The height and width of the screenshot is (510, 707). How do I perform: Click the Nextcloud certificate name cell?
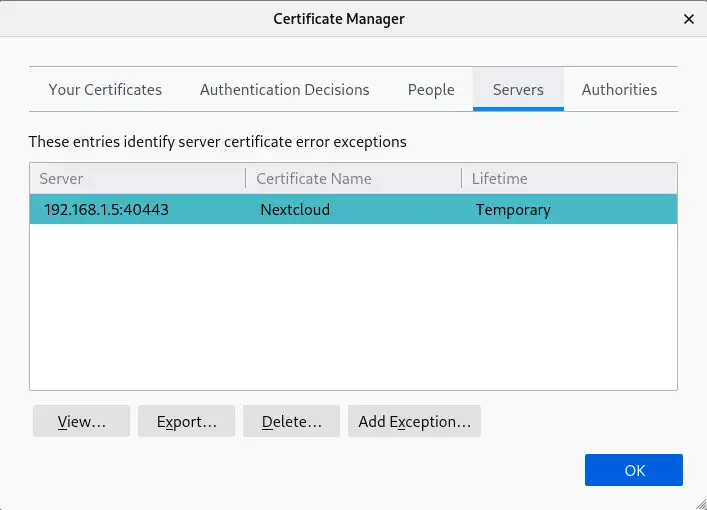click(295, 210)
